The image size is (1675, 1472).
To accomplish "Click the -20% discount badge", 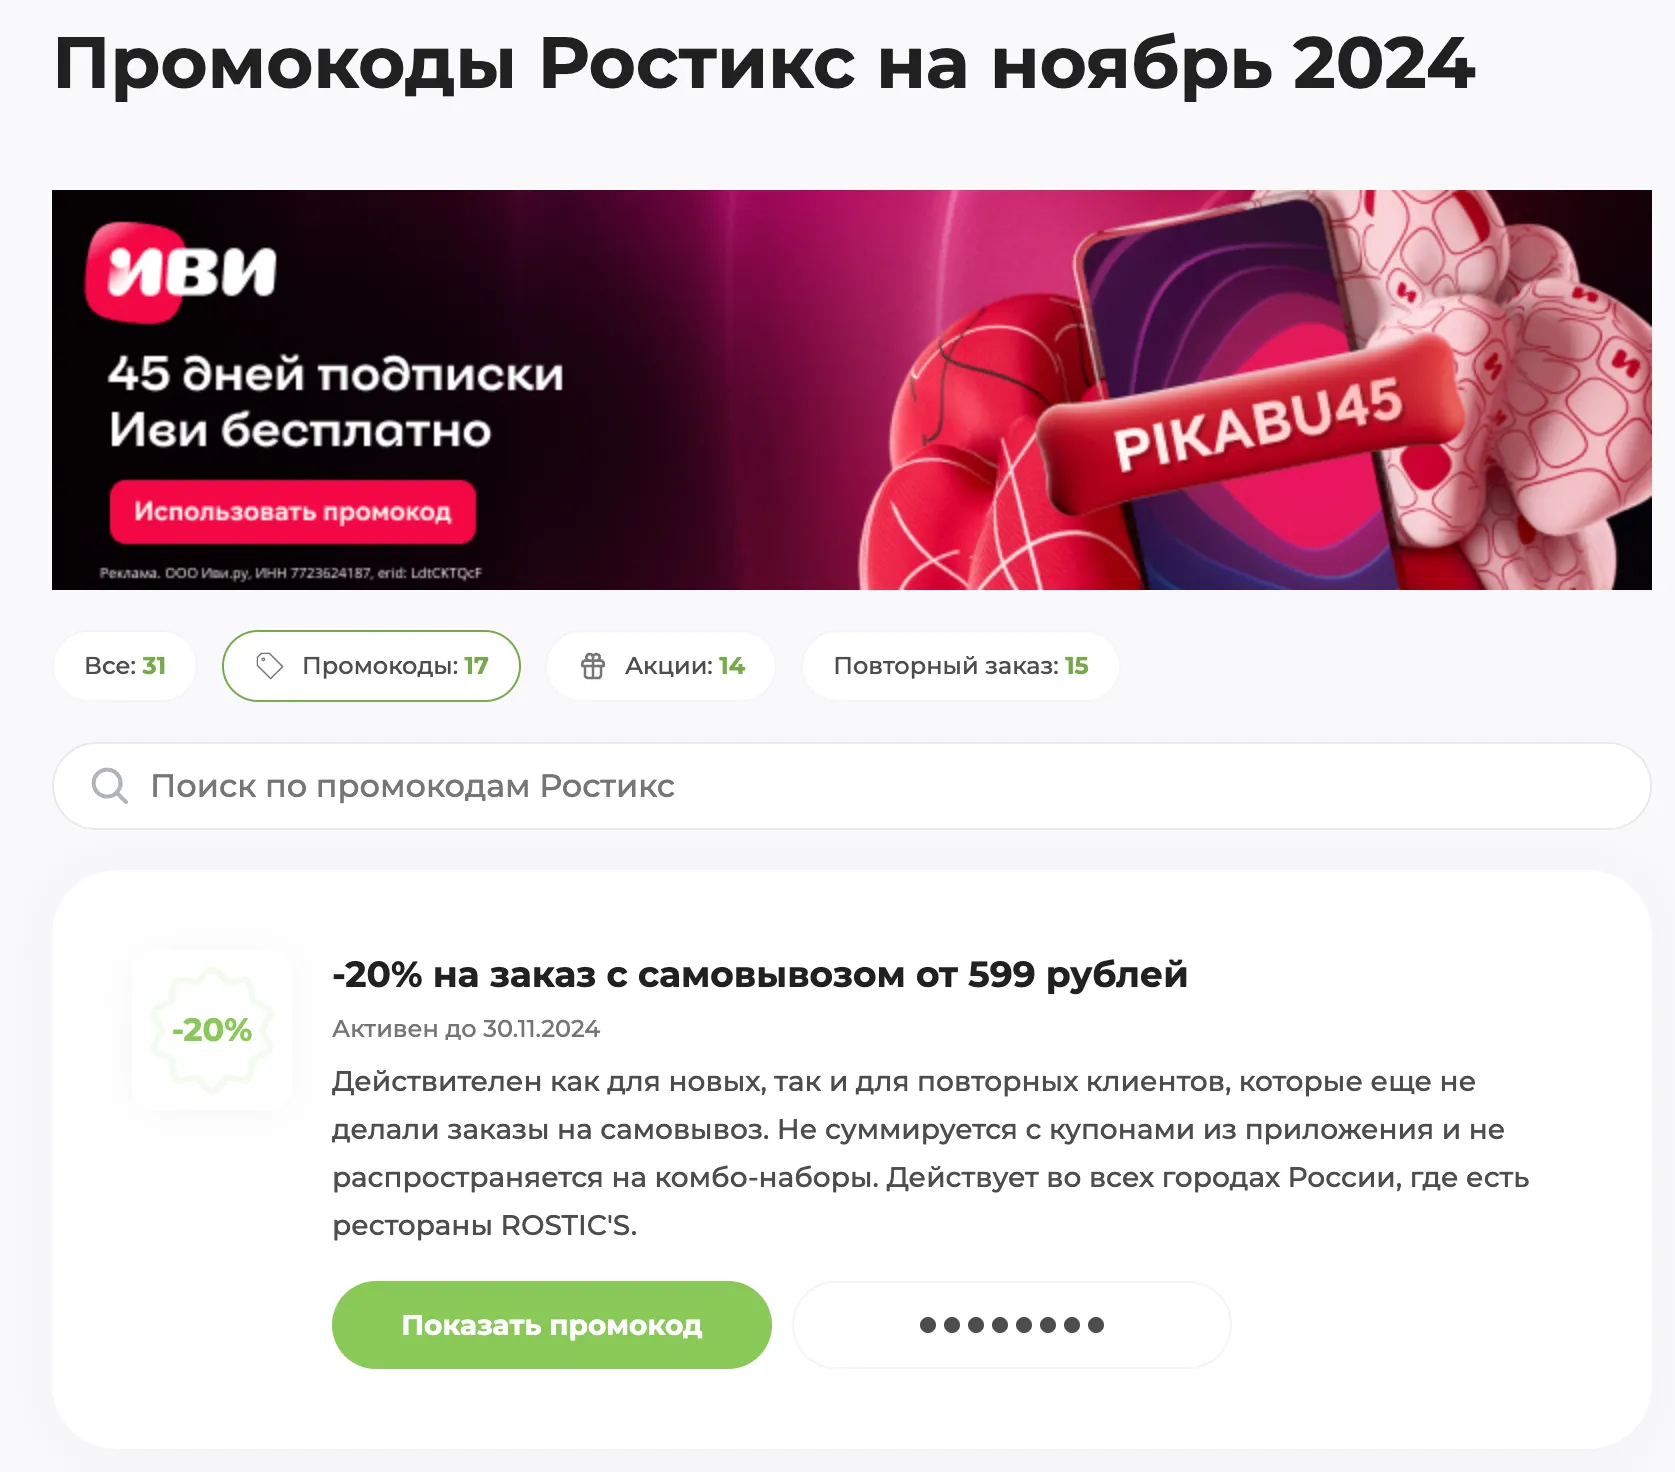I will [212, 1029].
